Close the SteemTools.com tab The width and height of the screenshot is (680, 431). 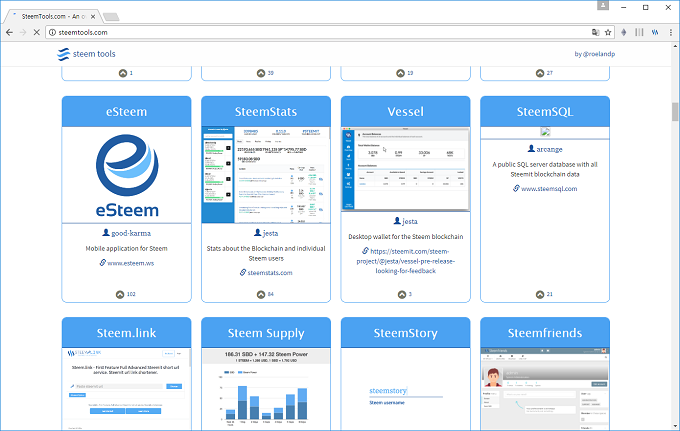tap(93, 16)
